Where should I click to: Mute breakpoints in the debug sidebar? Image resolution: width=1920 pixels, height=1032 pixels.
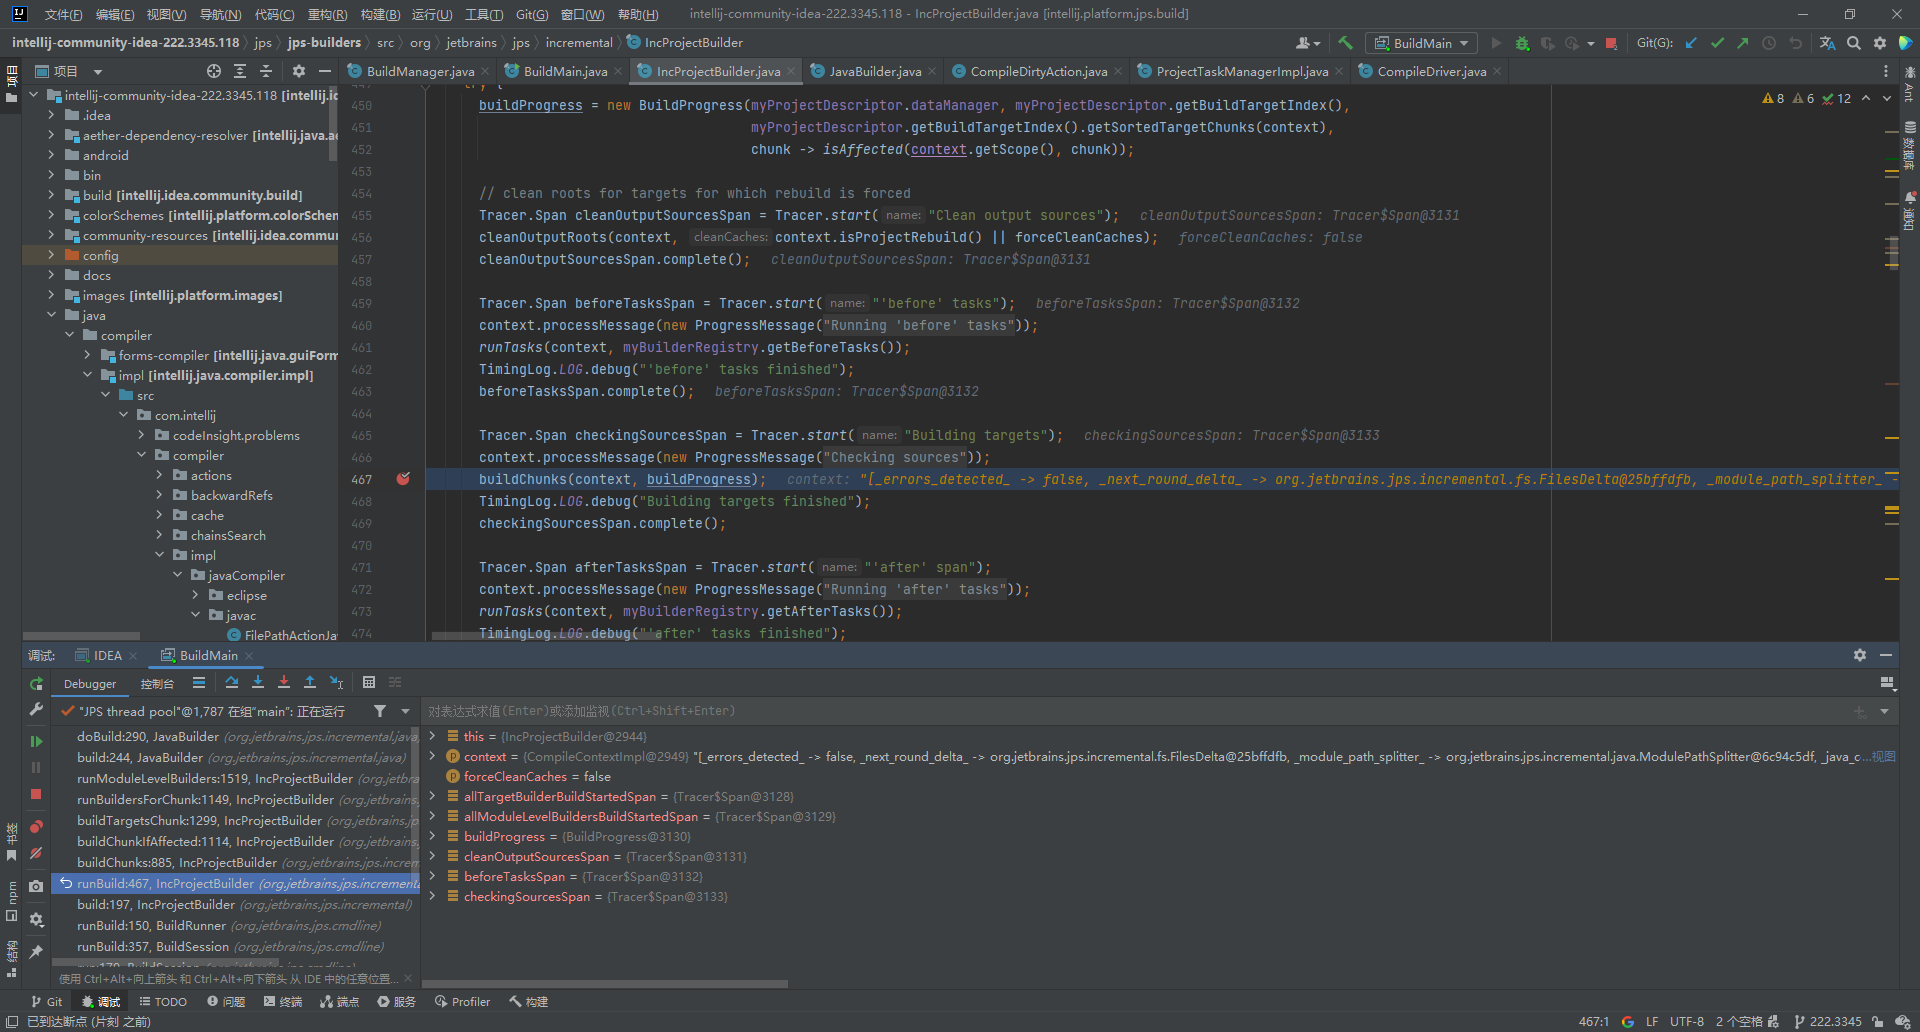[37, 852]
